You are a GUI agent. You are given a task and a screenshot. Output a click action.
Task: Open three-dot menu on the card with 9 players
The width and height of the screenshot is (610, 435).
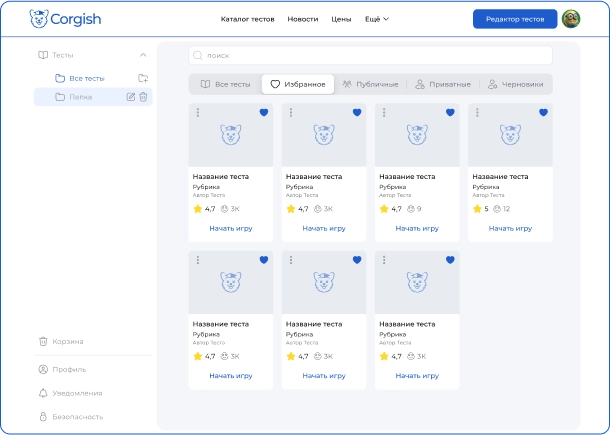384,112
